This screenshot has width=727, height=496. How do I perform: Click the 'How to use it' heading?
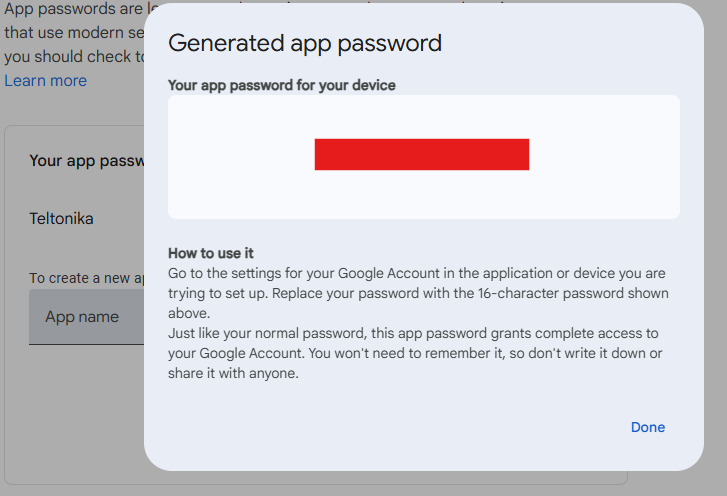pyautogui.click(x=211, y=253)
